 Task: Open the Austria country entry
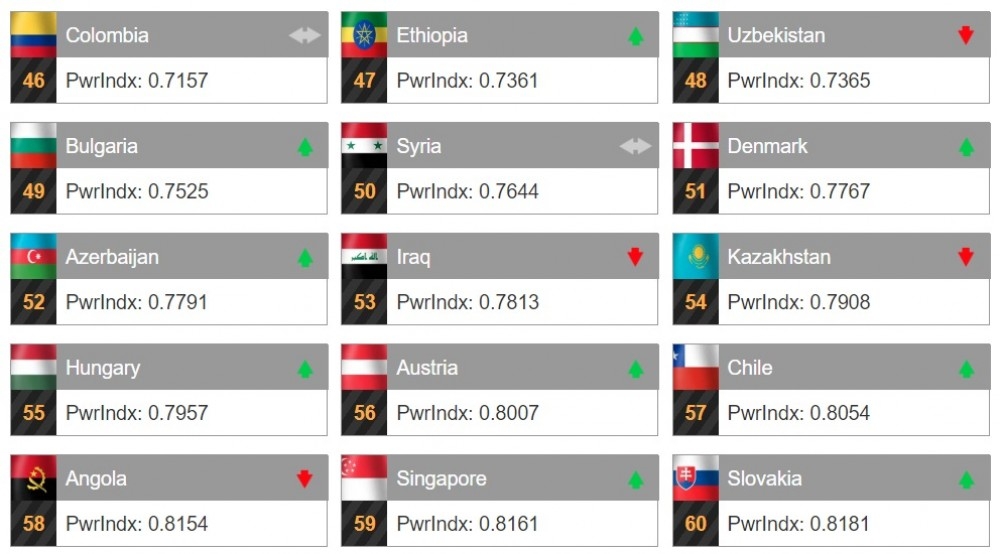[499, 390]
